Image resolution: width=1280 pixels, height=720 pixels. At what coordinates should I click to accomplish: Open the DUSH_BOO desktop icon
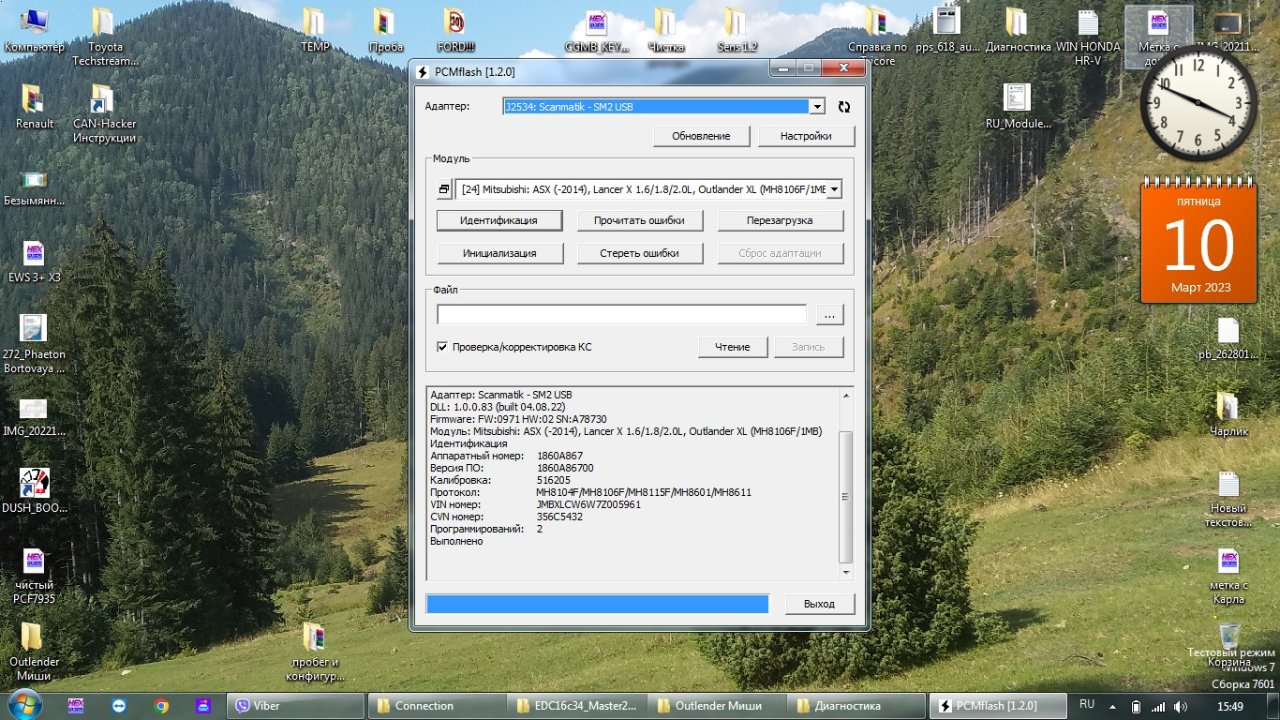coord(33,485)
